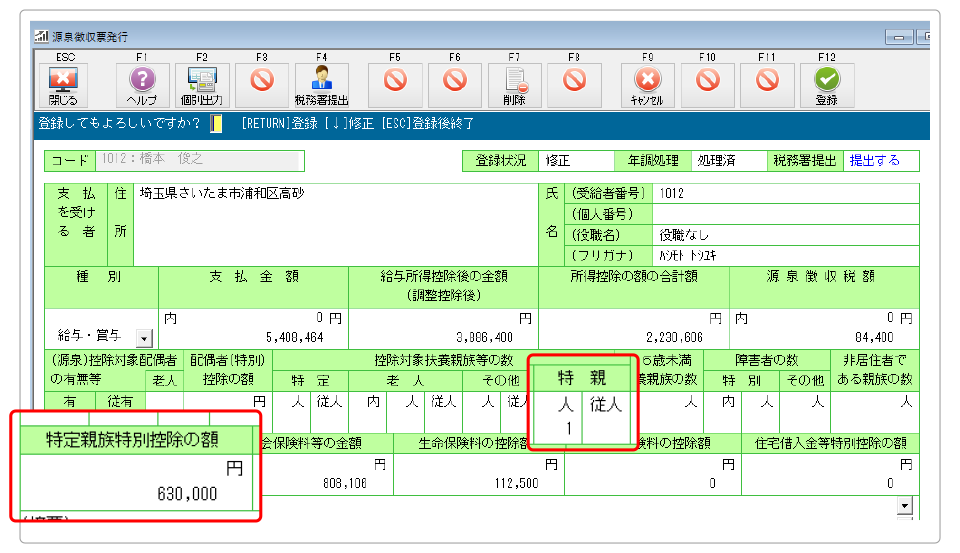This screenshot has height=553, width=960.
Task: Click the scrollbar down arrow
Action: 906,507
